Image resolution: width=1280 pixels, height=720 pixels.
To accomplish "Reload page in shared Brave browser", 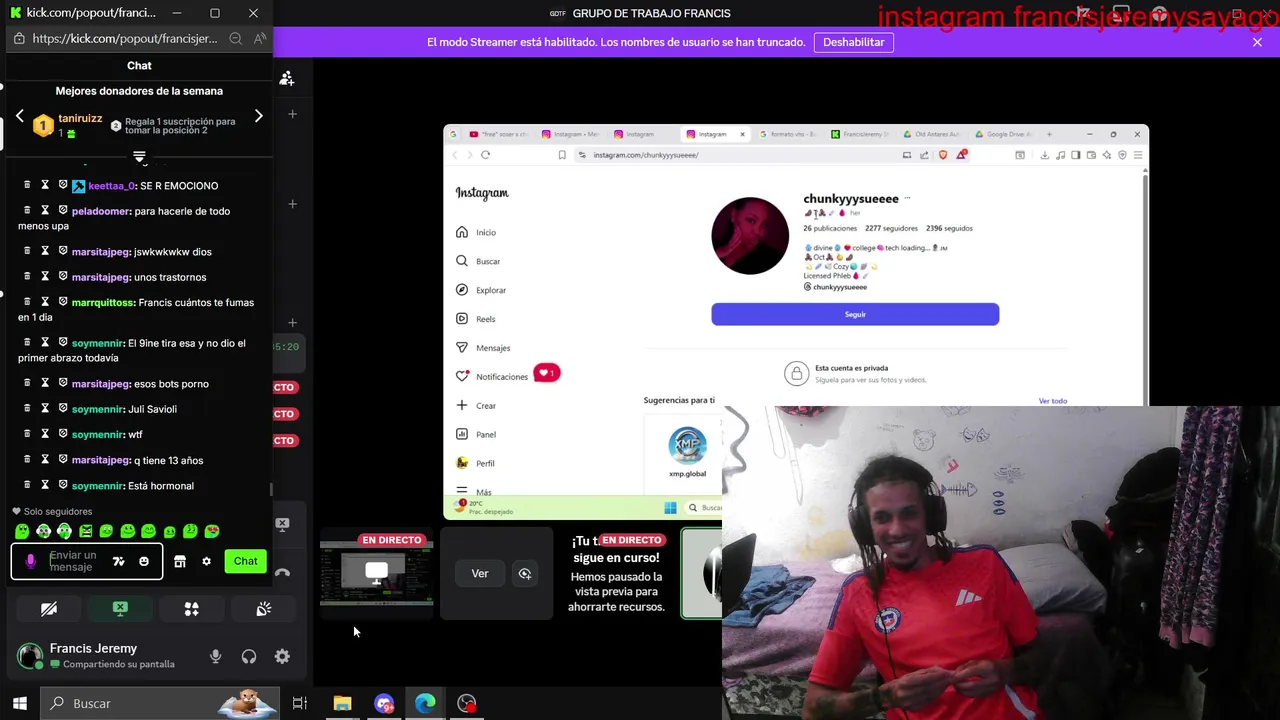I will click(485, 155).
